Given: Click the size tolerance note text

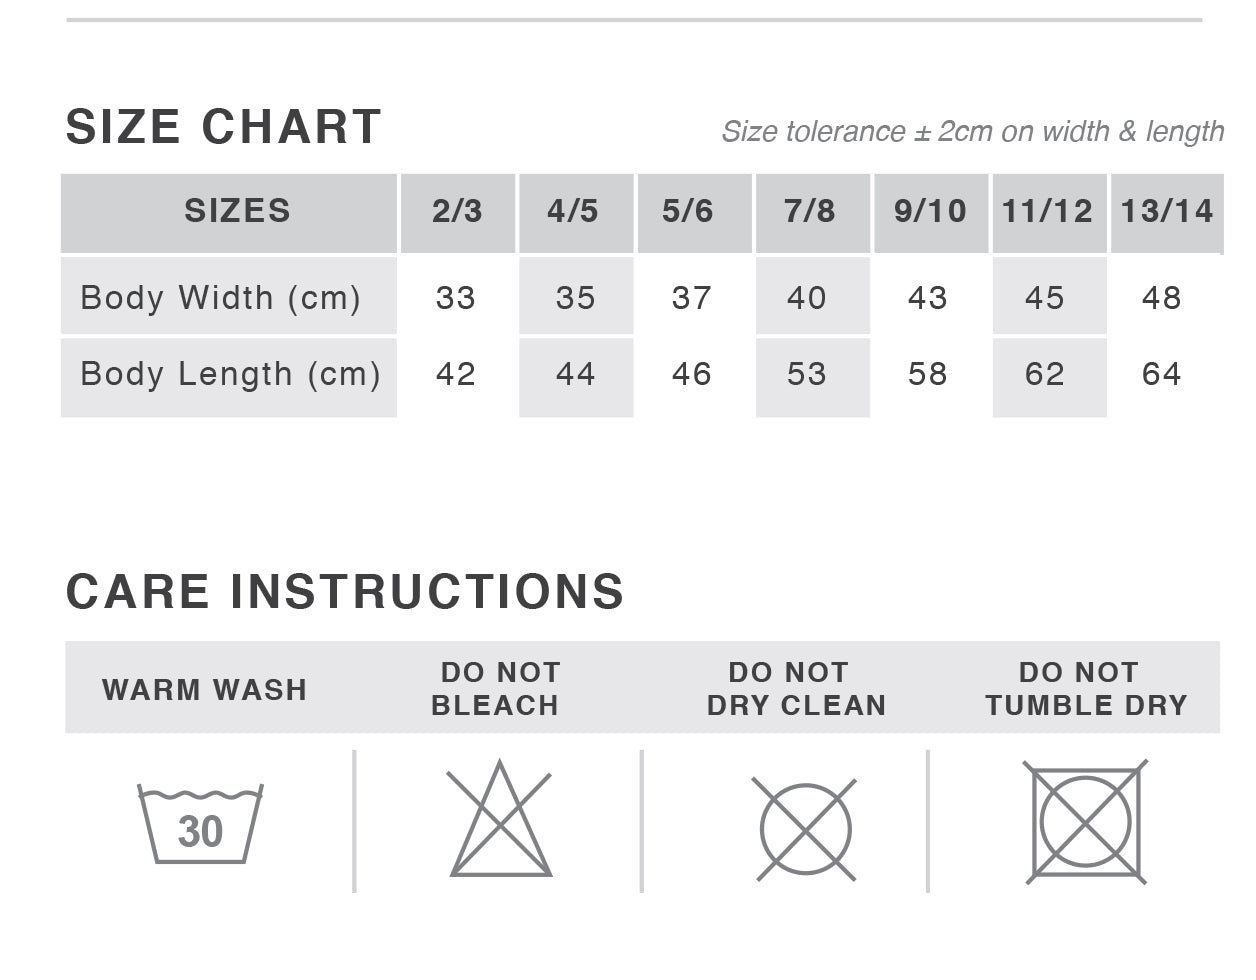Looking at the screenshot, I should pos(972,132).
